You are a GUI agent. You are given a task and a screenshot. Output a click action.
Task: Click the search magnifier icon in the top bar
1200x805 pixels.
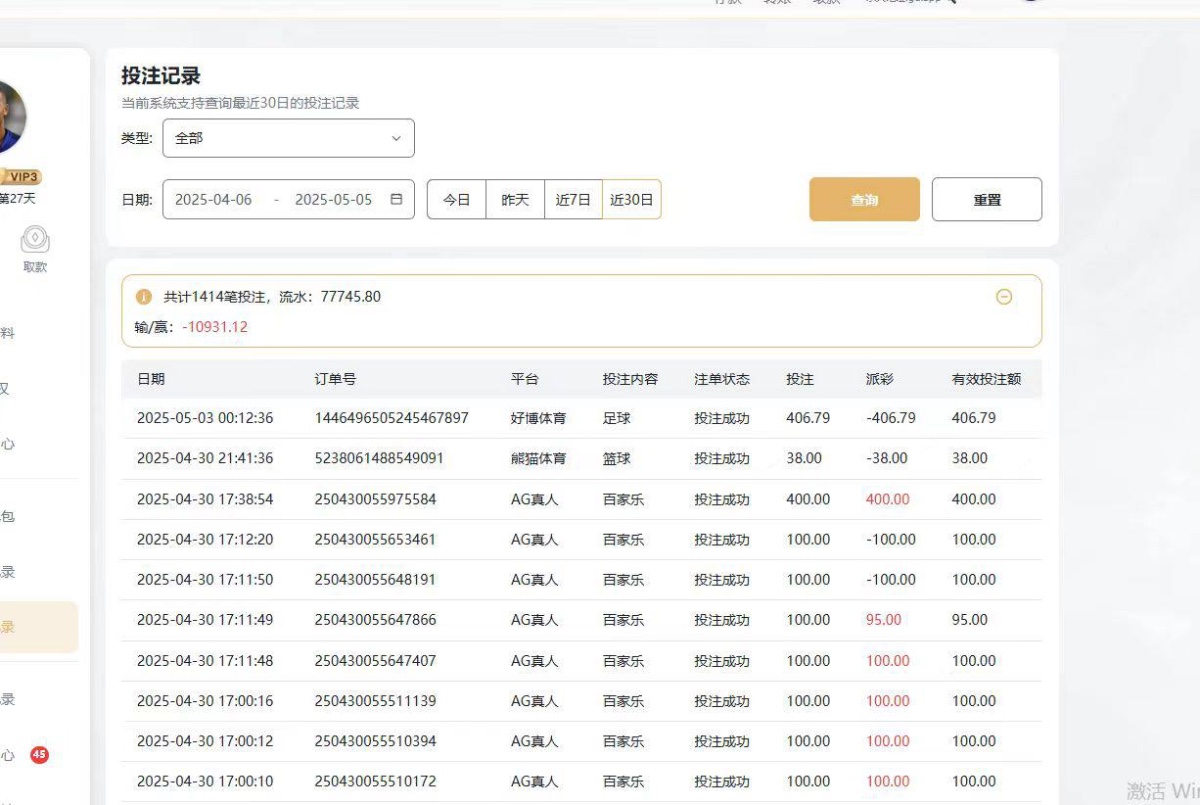click(950, 3)
